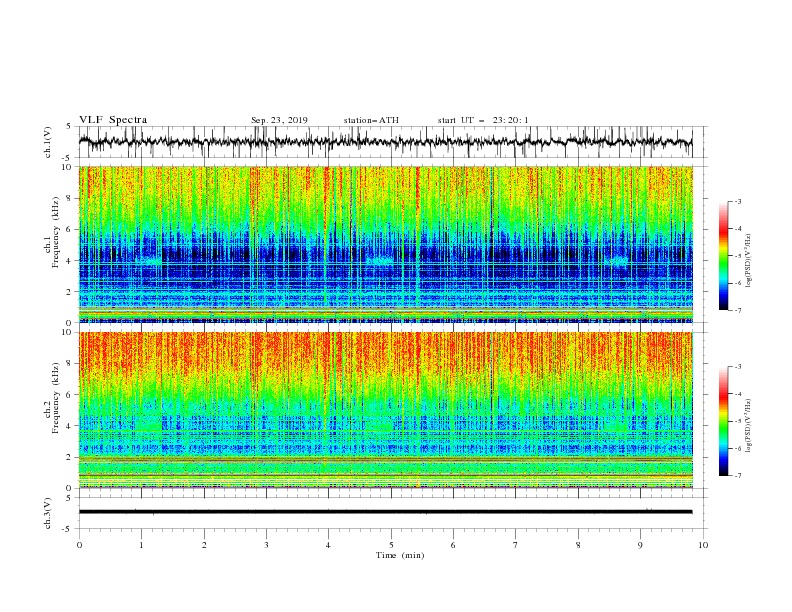Viewport: 792px width, 612px height.
Task: Click the 'VLF Spectra' title text
Action: (113, 120)
